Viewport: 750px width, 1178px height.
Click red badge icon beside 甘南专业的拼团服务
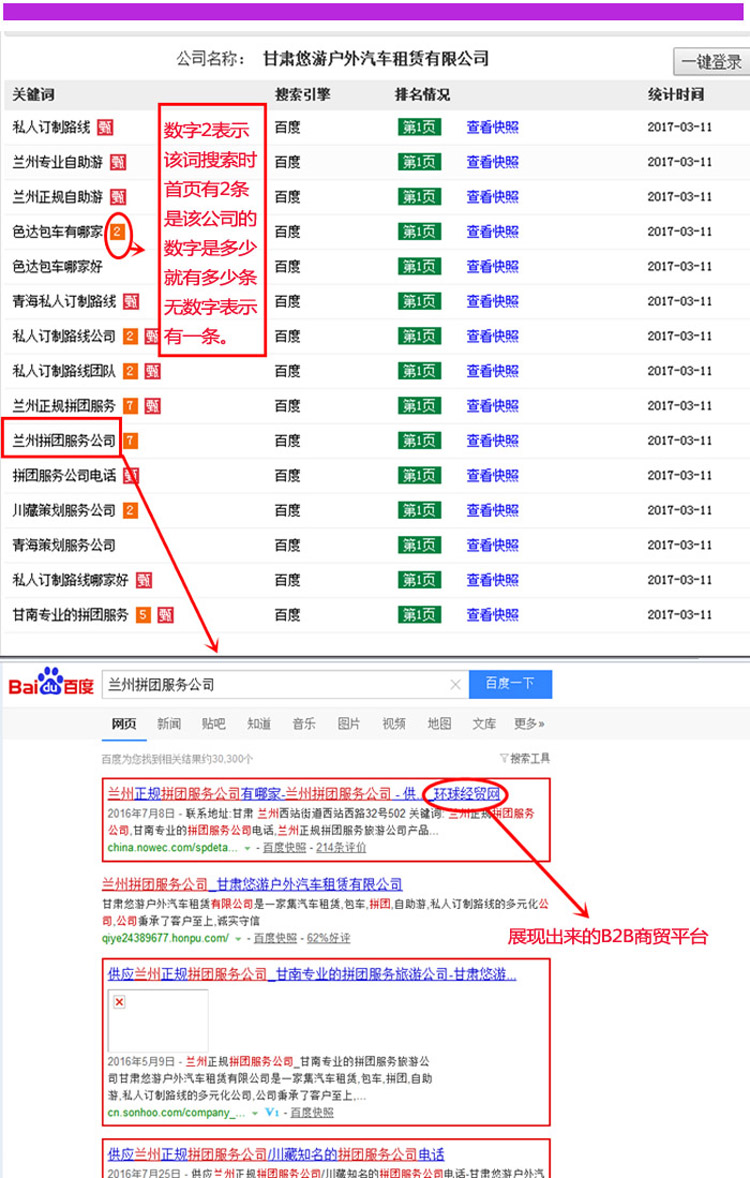165,615
